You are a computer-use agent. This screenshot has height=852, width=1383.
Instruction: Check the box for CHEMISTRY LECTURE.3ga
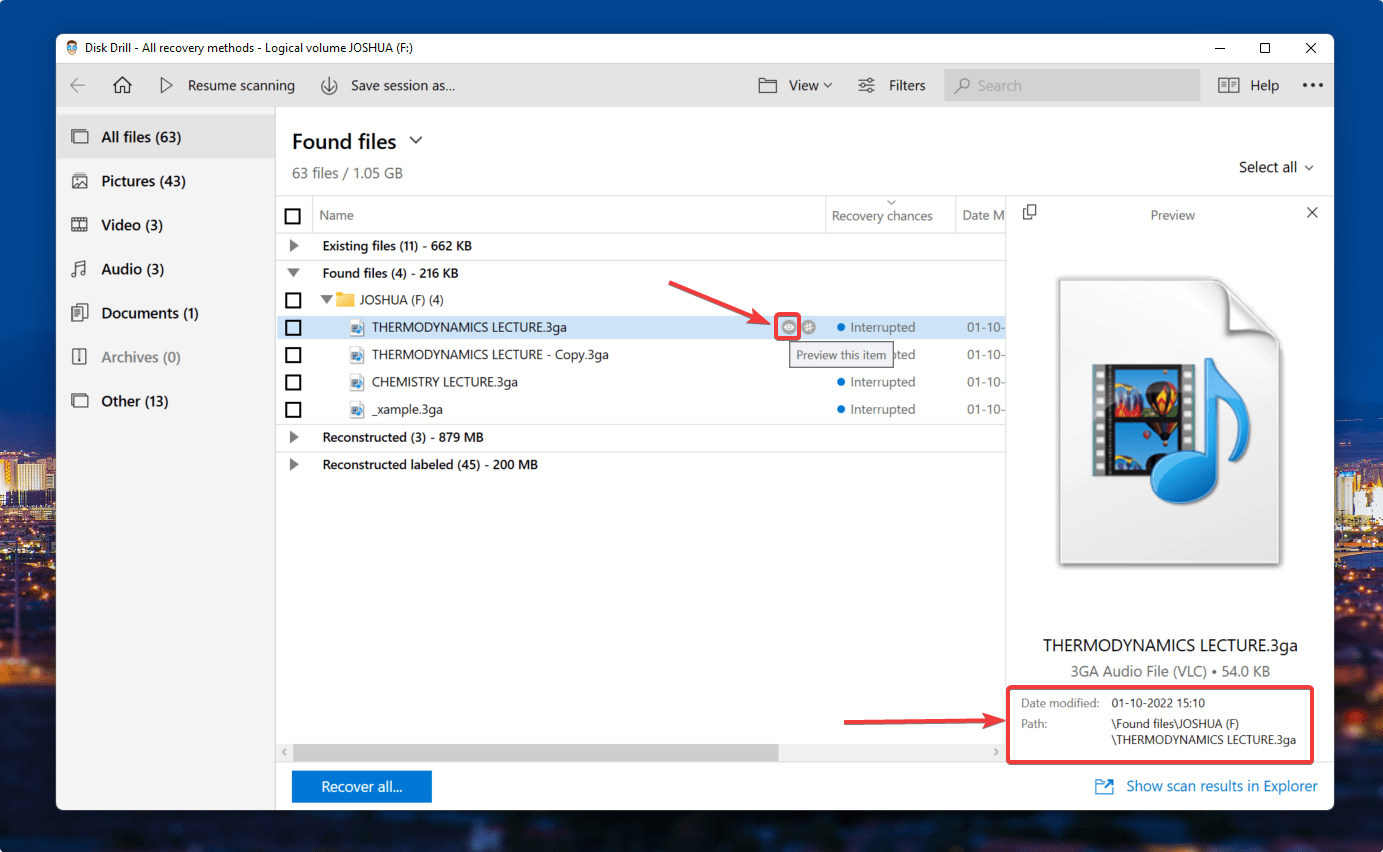tap(293, 382)
